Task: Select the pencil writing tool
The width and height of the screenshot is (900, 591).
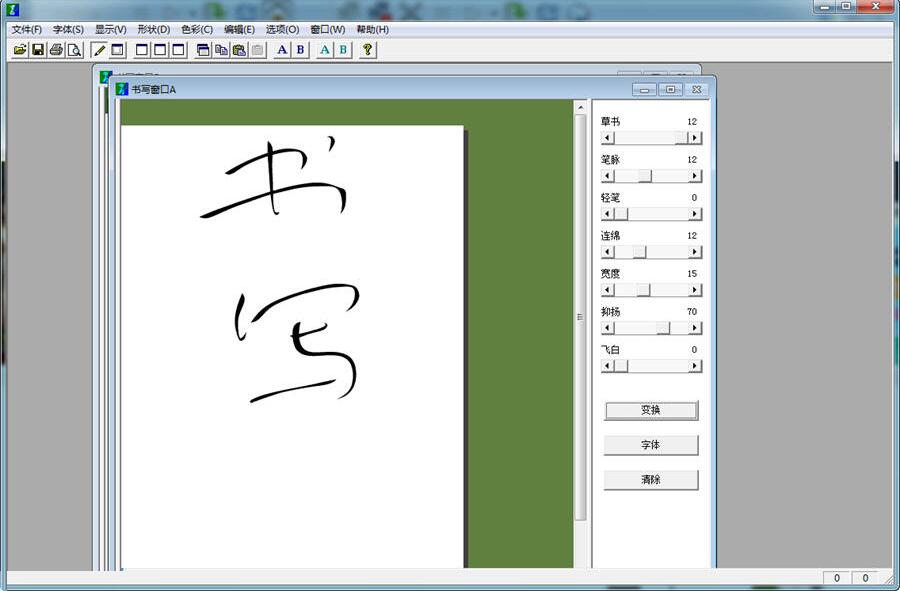Action: point(99,50)
